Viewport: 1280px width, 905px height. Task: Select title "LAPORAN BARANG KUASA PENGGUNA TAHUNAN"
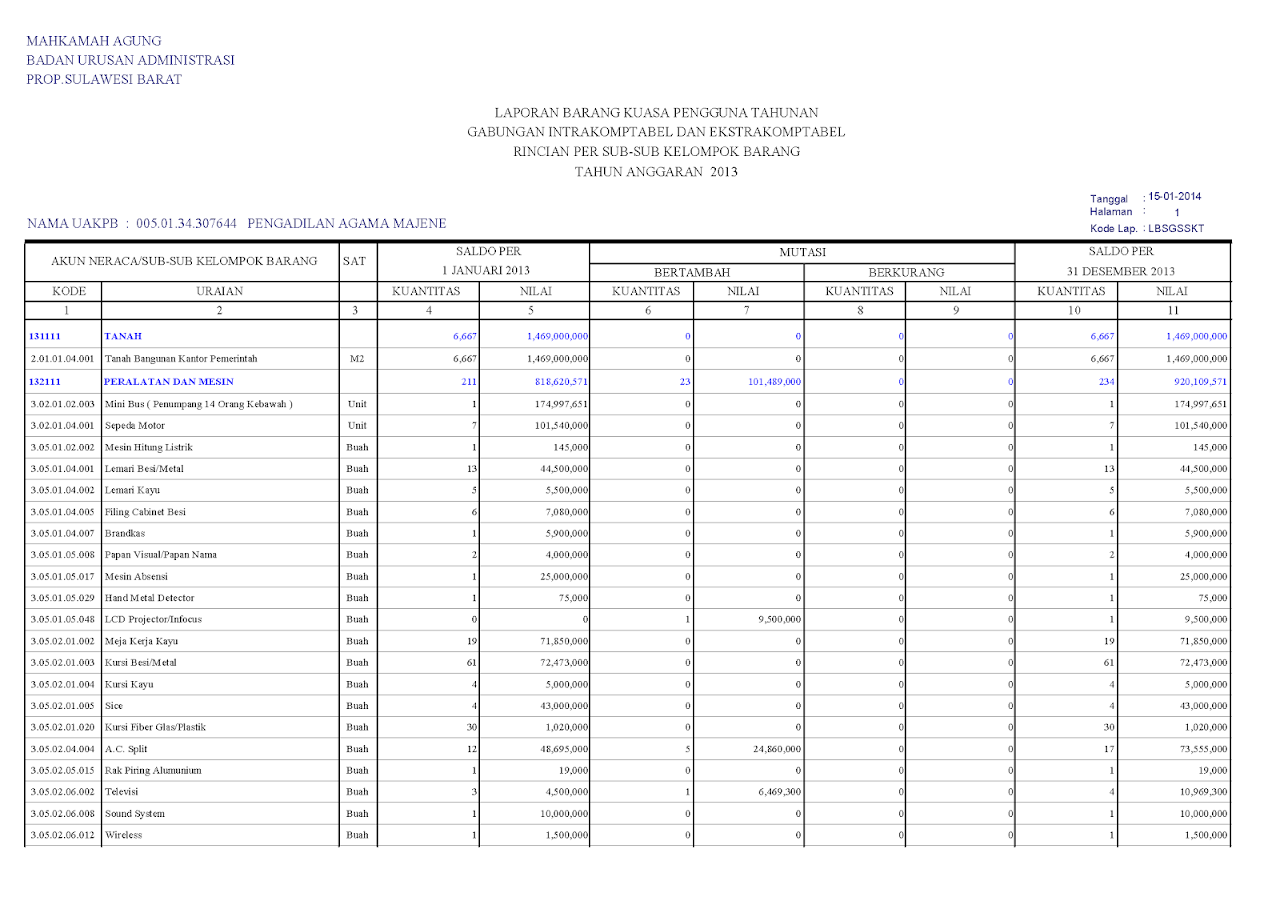point(656,113)
